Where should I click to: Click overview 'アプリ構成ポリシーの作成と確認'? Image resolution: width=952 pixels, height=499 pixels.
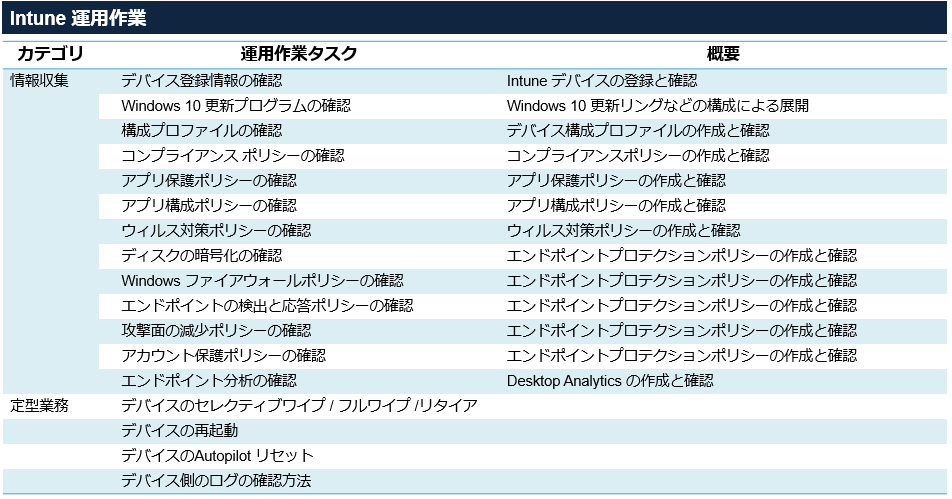(x=616, y=205)
